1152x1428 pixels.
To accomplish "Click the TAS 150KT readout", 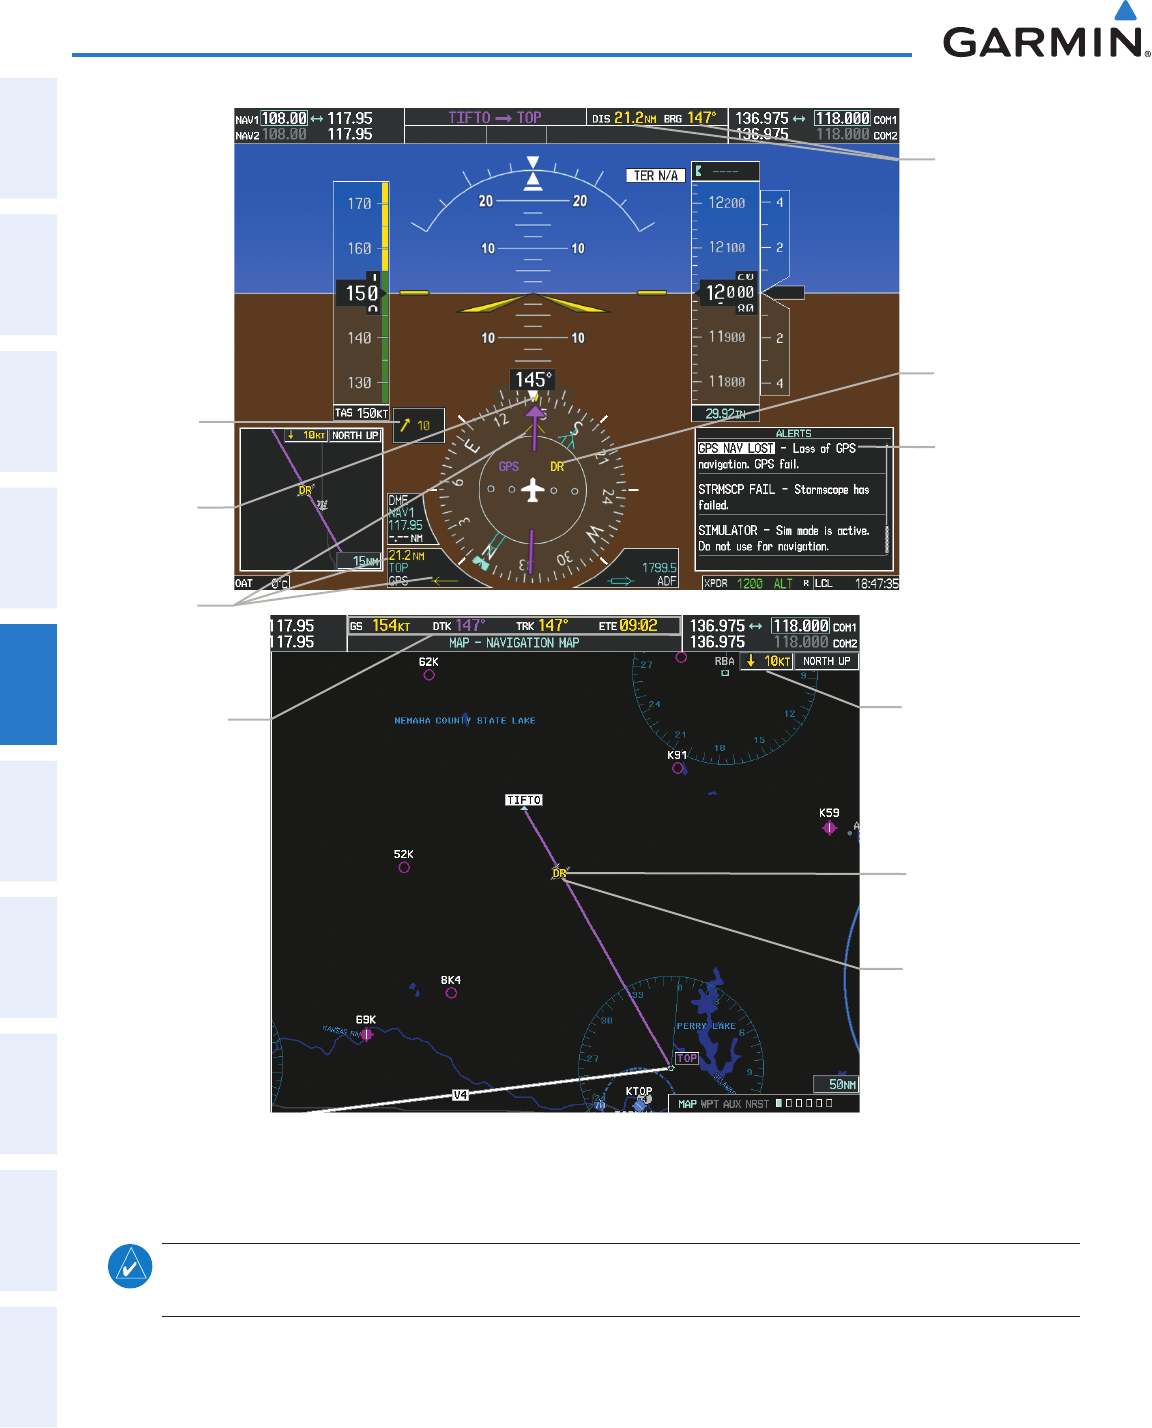I will tap(362, 412).
